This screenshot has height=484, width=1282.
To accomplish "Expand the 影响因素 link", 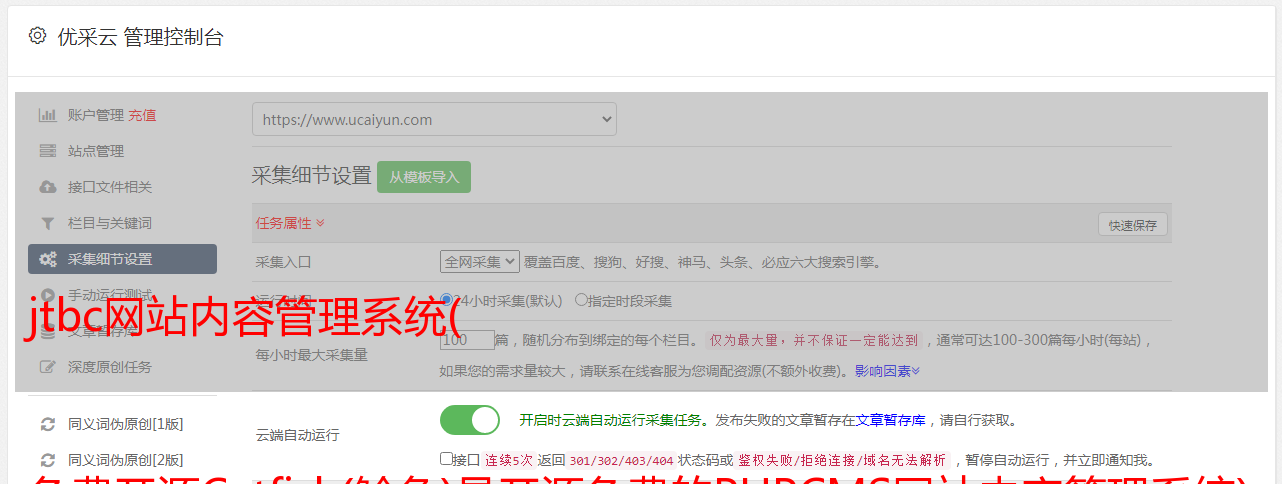I will click(x=887, y=371).
